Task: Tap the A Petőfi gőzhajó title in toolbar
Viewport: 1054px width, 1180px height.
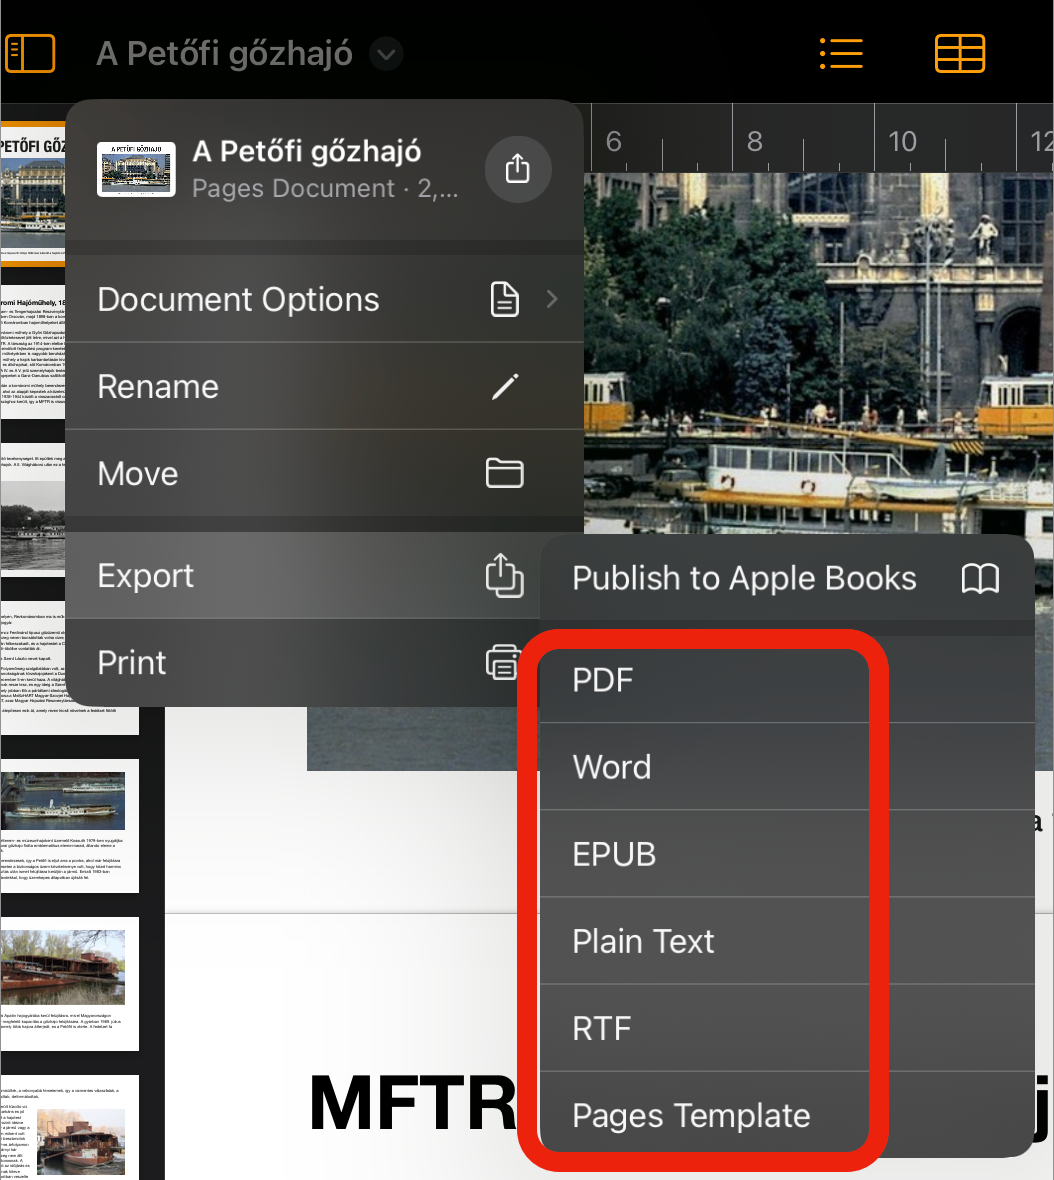Action: (224, 54)
